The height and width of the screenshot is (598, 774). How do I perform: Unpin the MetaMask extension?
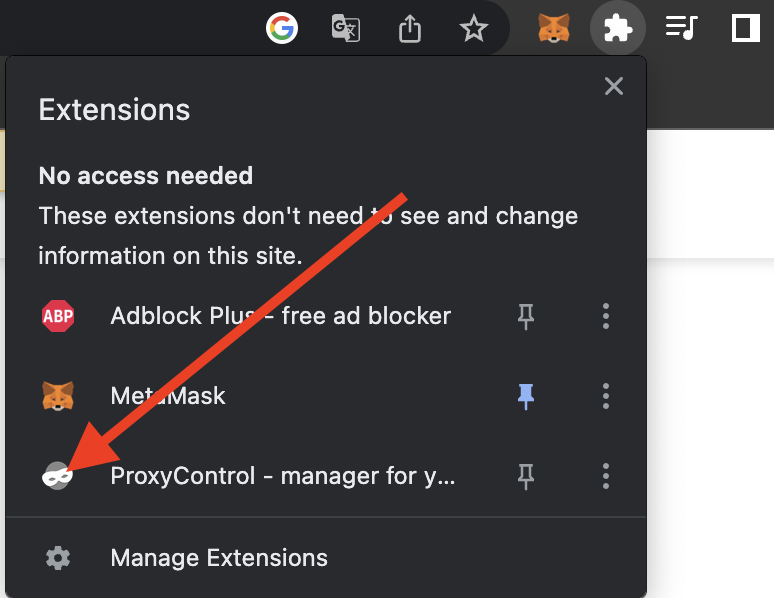(526, 396)
